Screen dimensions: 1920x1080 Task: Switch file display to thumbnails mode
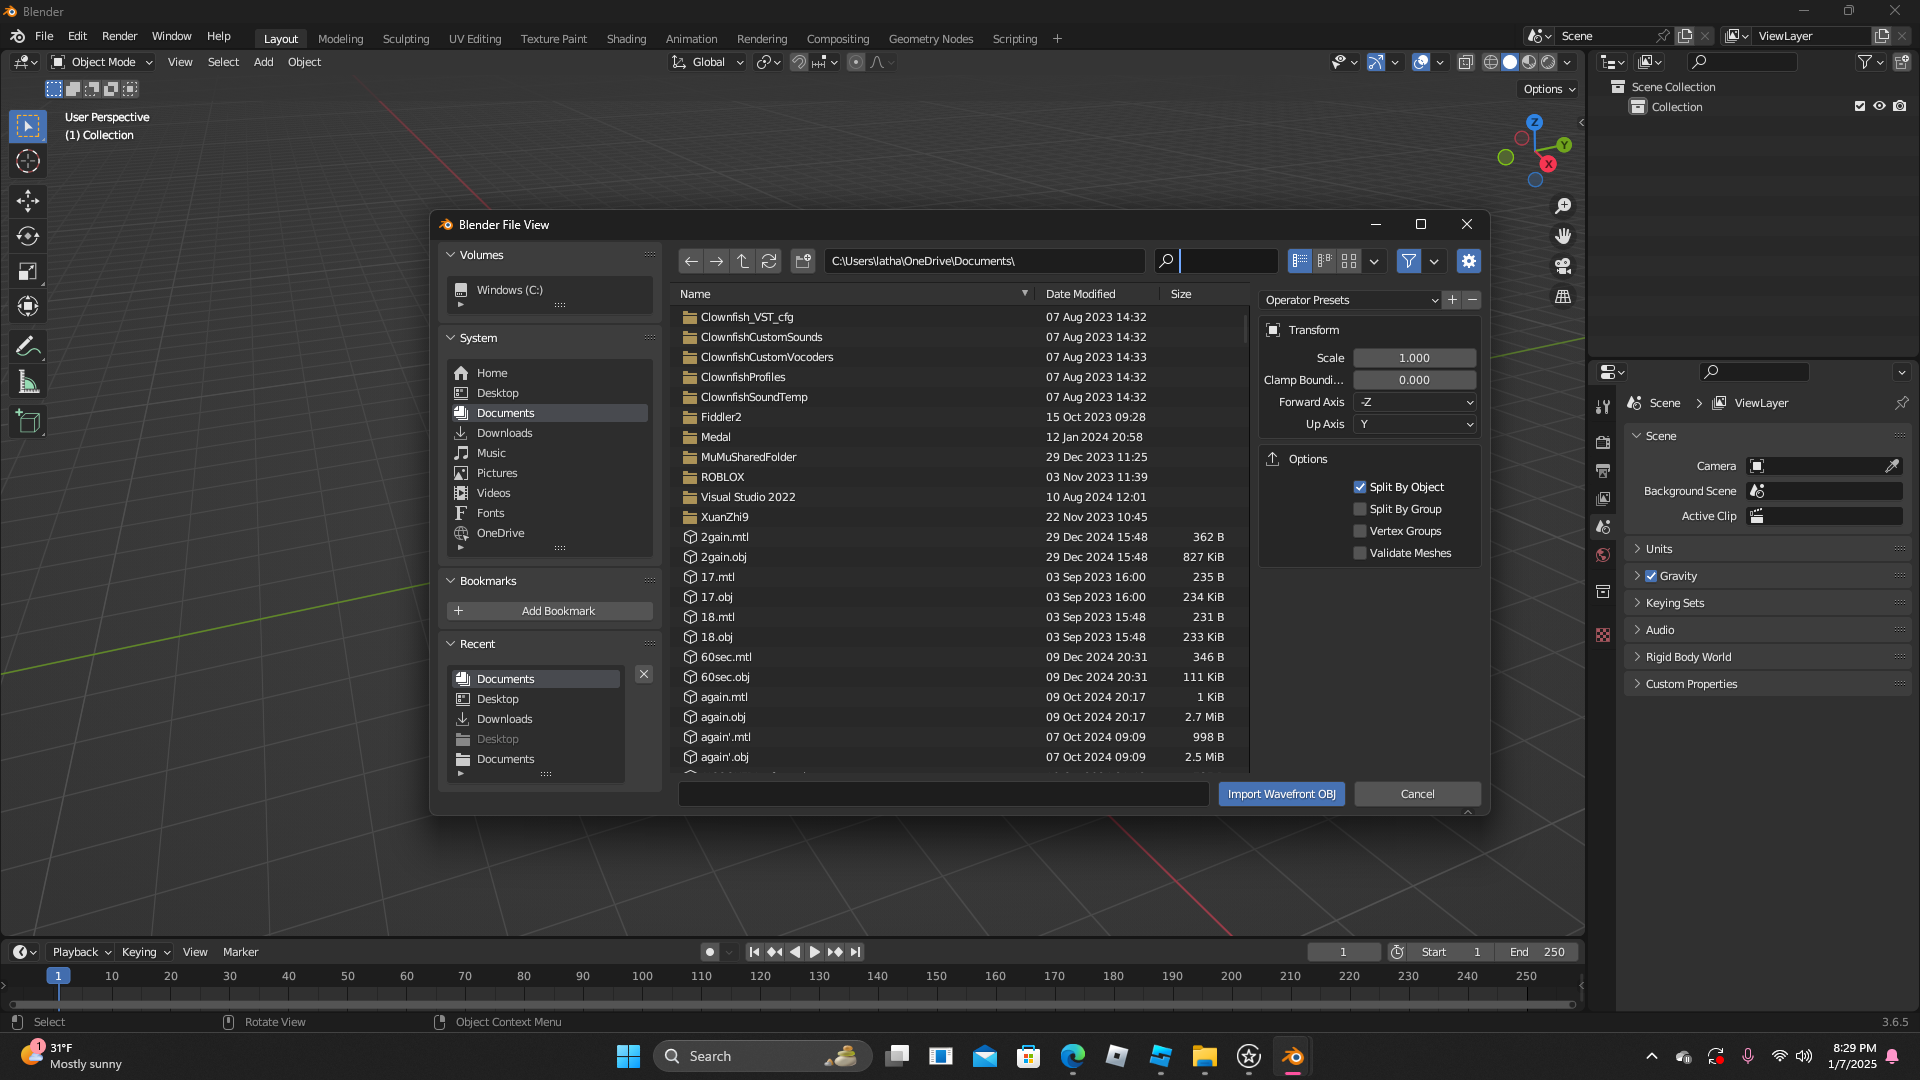point(1349,261)
